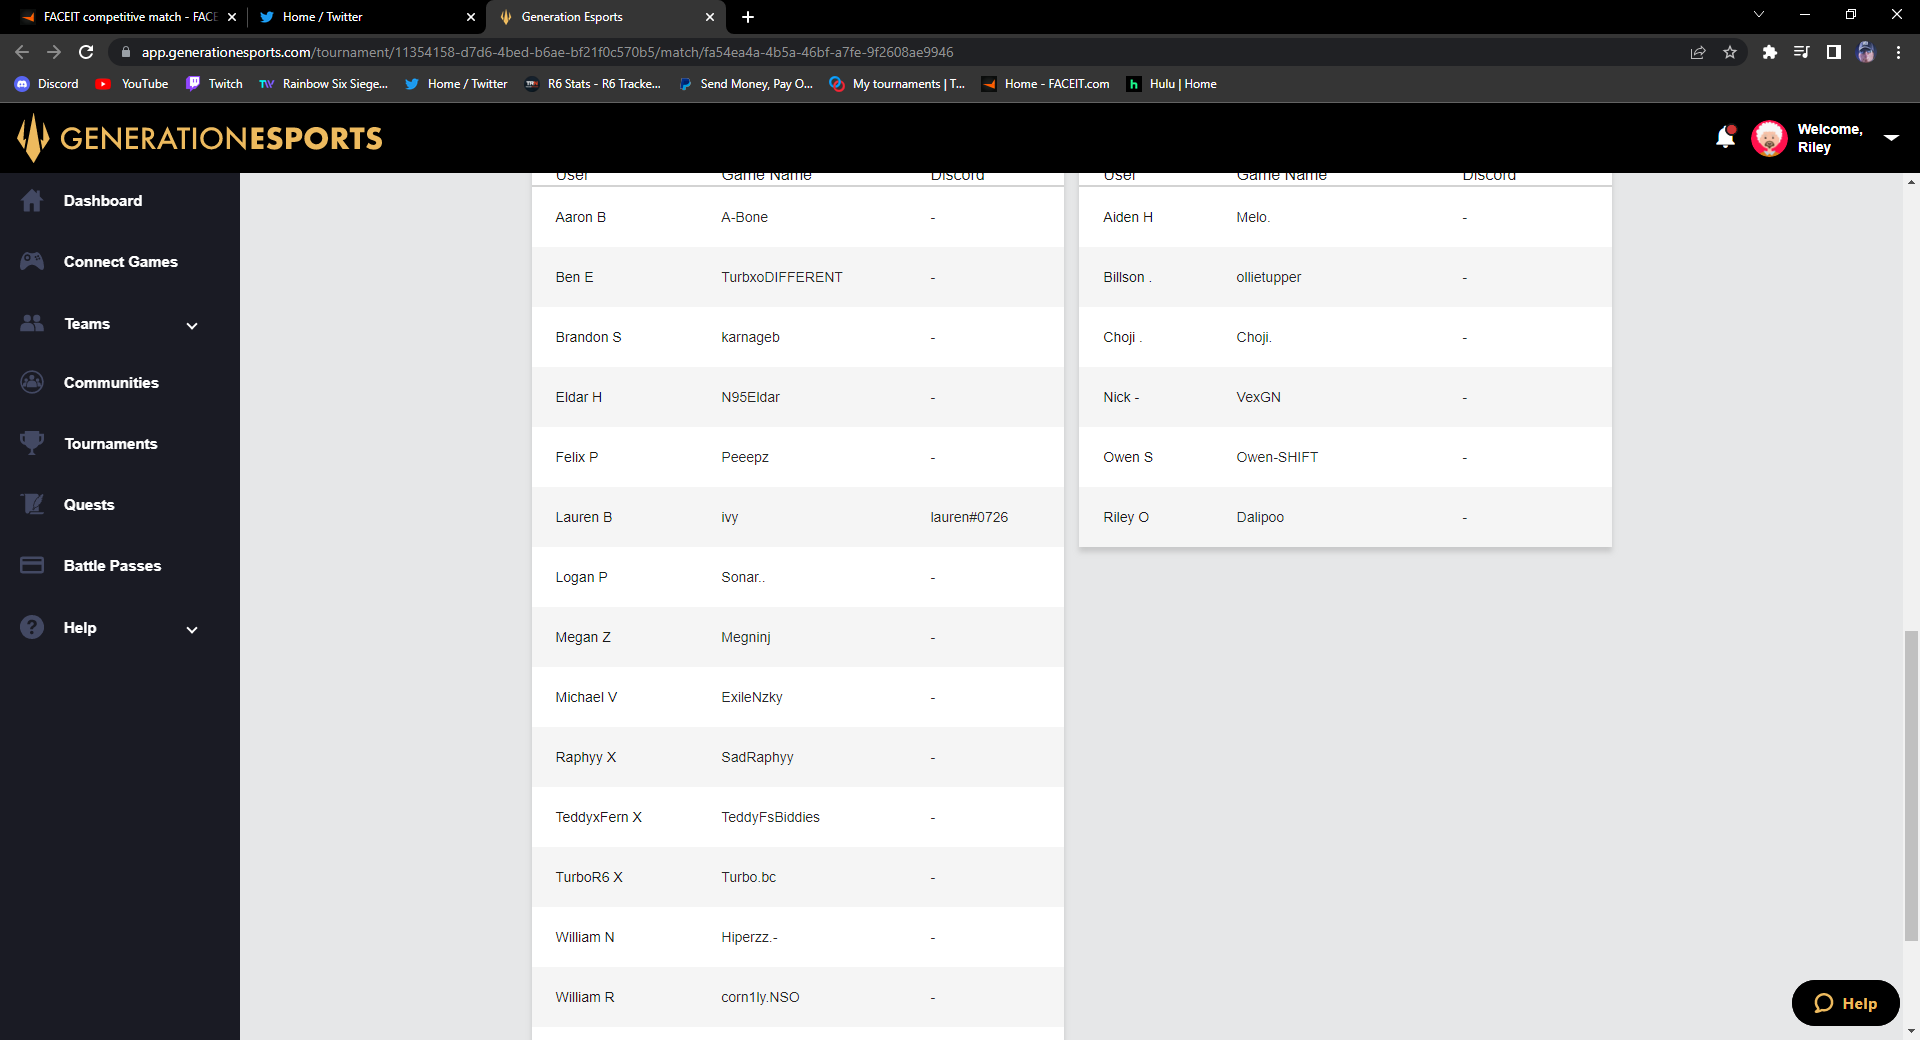
Task: Open the Chrome profile avatar
Action: [1866, 52]
